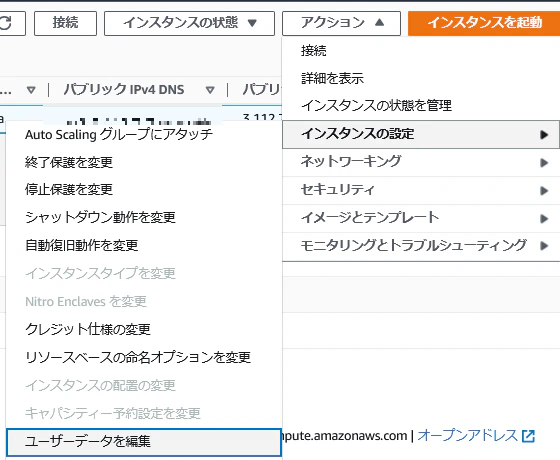560x460 pixels.
Task: Expand モニタリングとトラブルシューティング submenu
Action: 421,246
